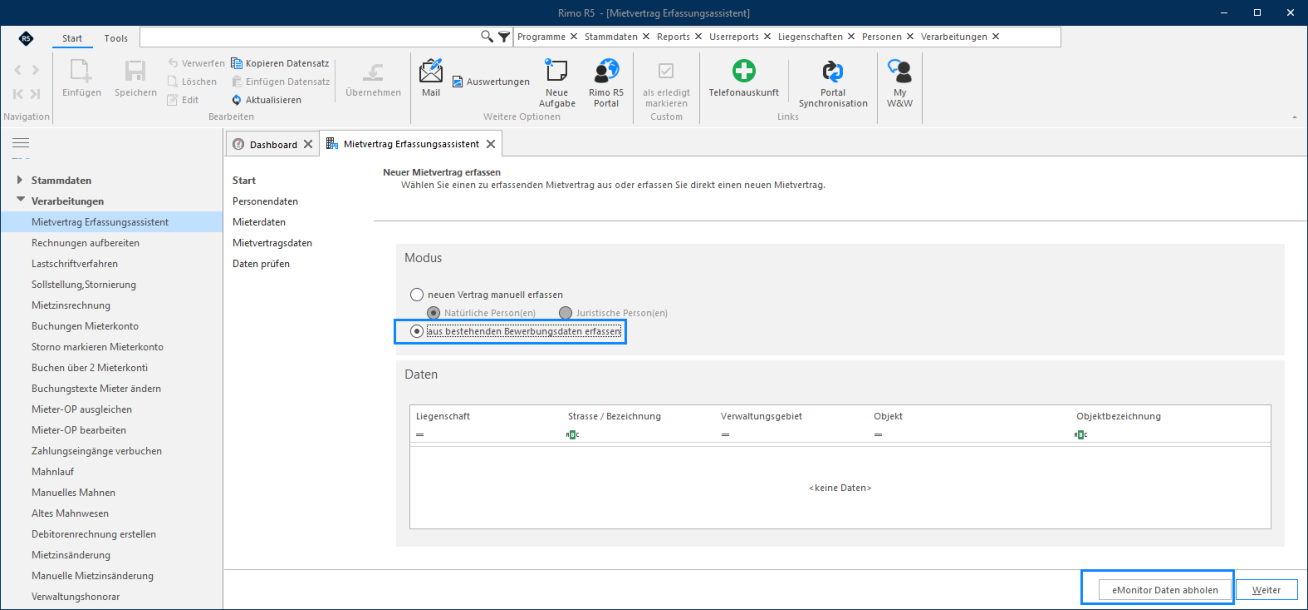Create a Neue Aufgabe
The height and width of the screenshot is (610, 1308).
557,83
